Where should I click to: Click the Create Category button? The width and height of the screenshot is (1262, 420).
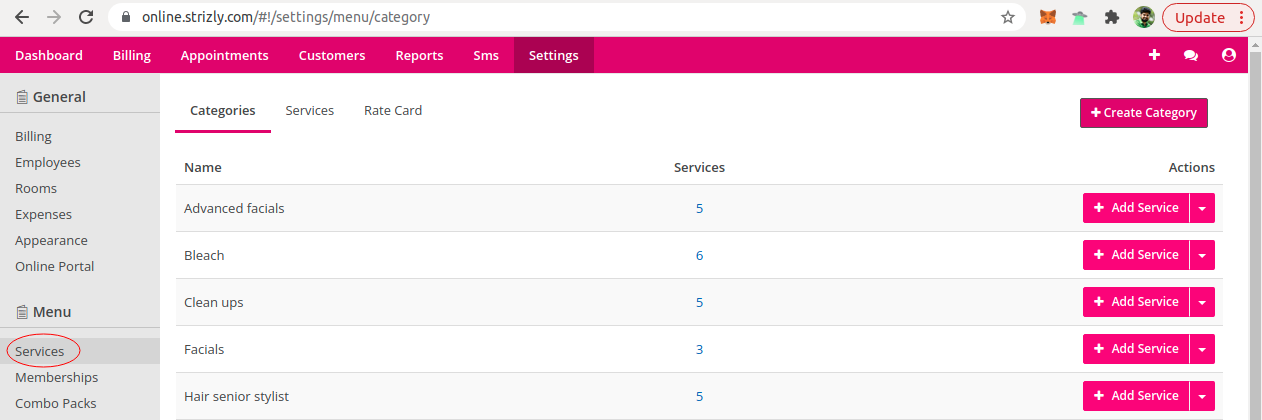pyautogui.click(x=1144, y=113)
